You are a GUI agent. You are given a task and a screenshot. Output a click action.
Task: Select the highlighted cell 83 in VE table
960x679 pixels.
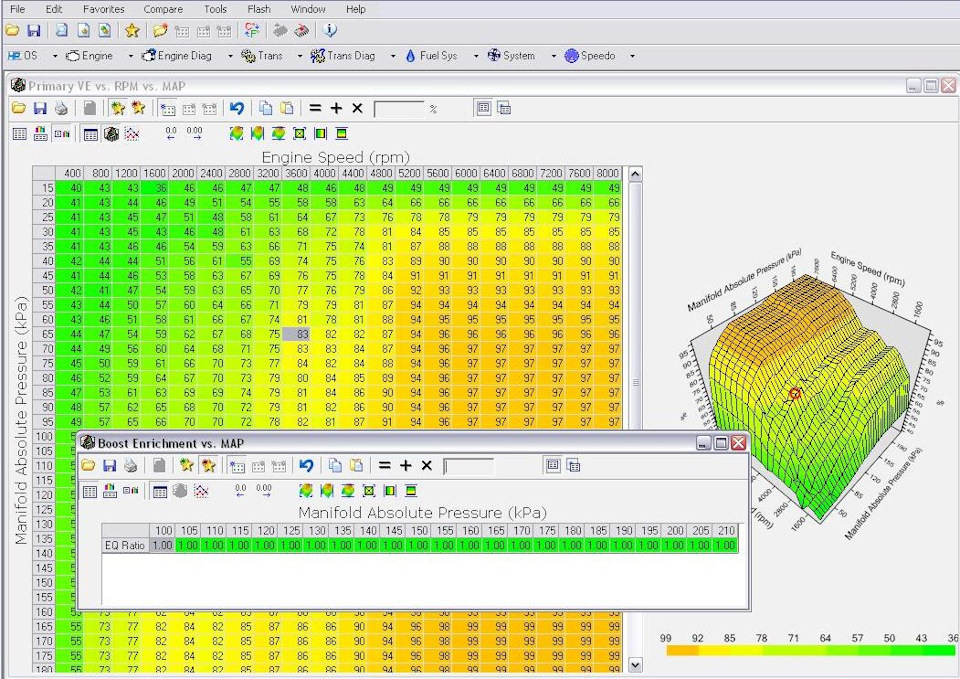point(296,334)
